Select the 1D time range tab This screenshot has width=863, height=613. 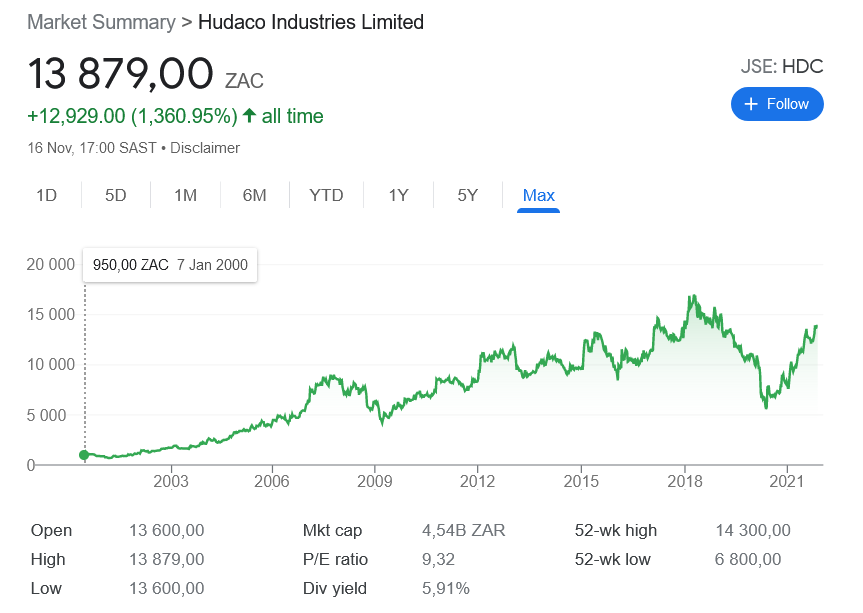[47, 195]
